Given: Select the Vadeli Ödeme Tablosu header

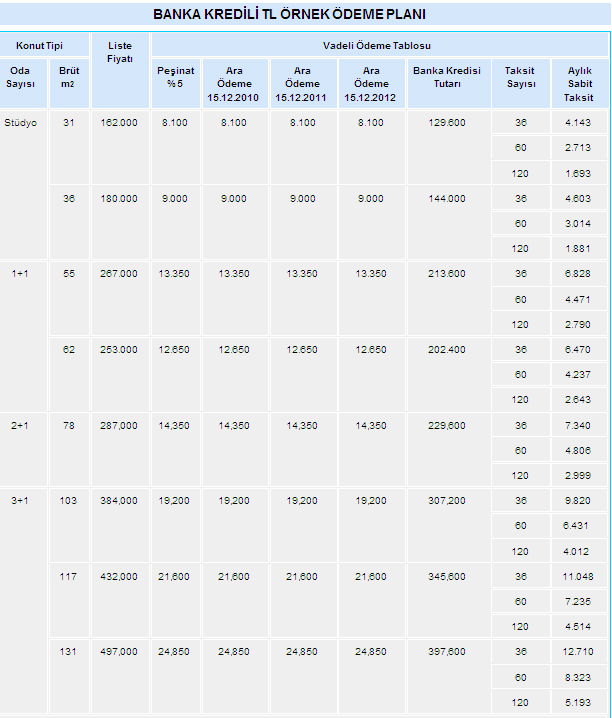Looking at the screenshot, I should [x=377, y=46].
